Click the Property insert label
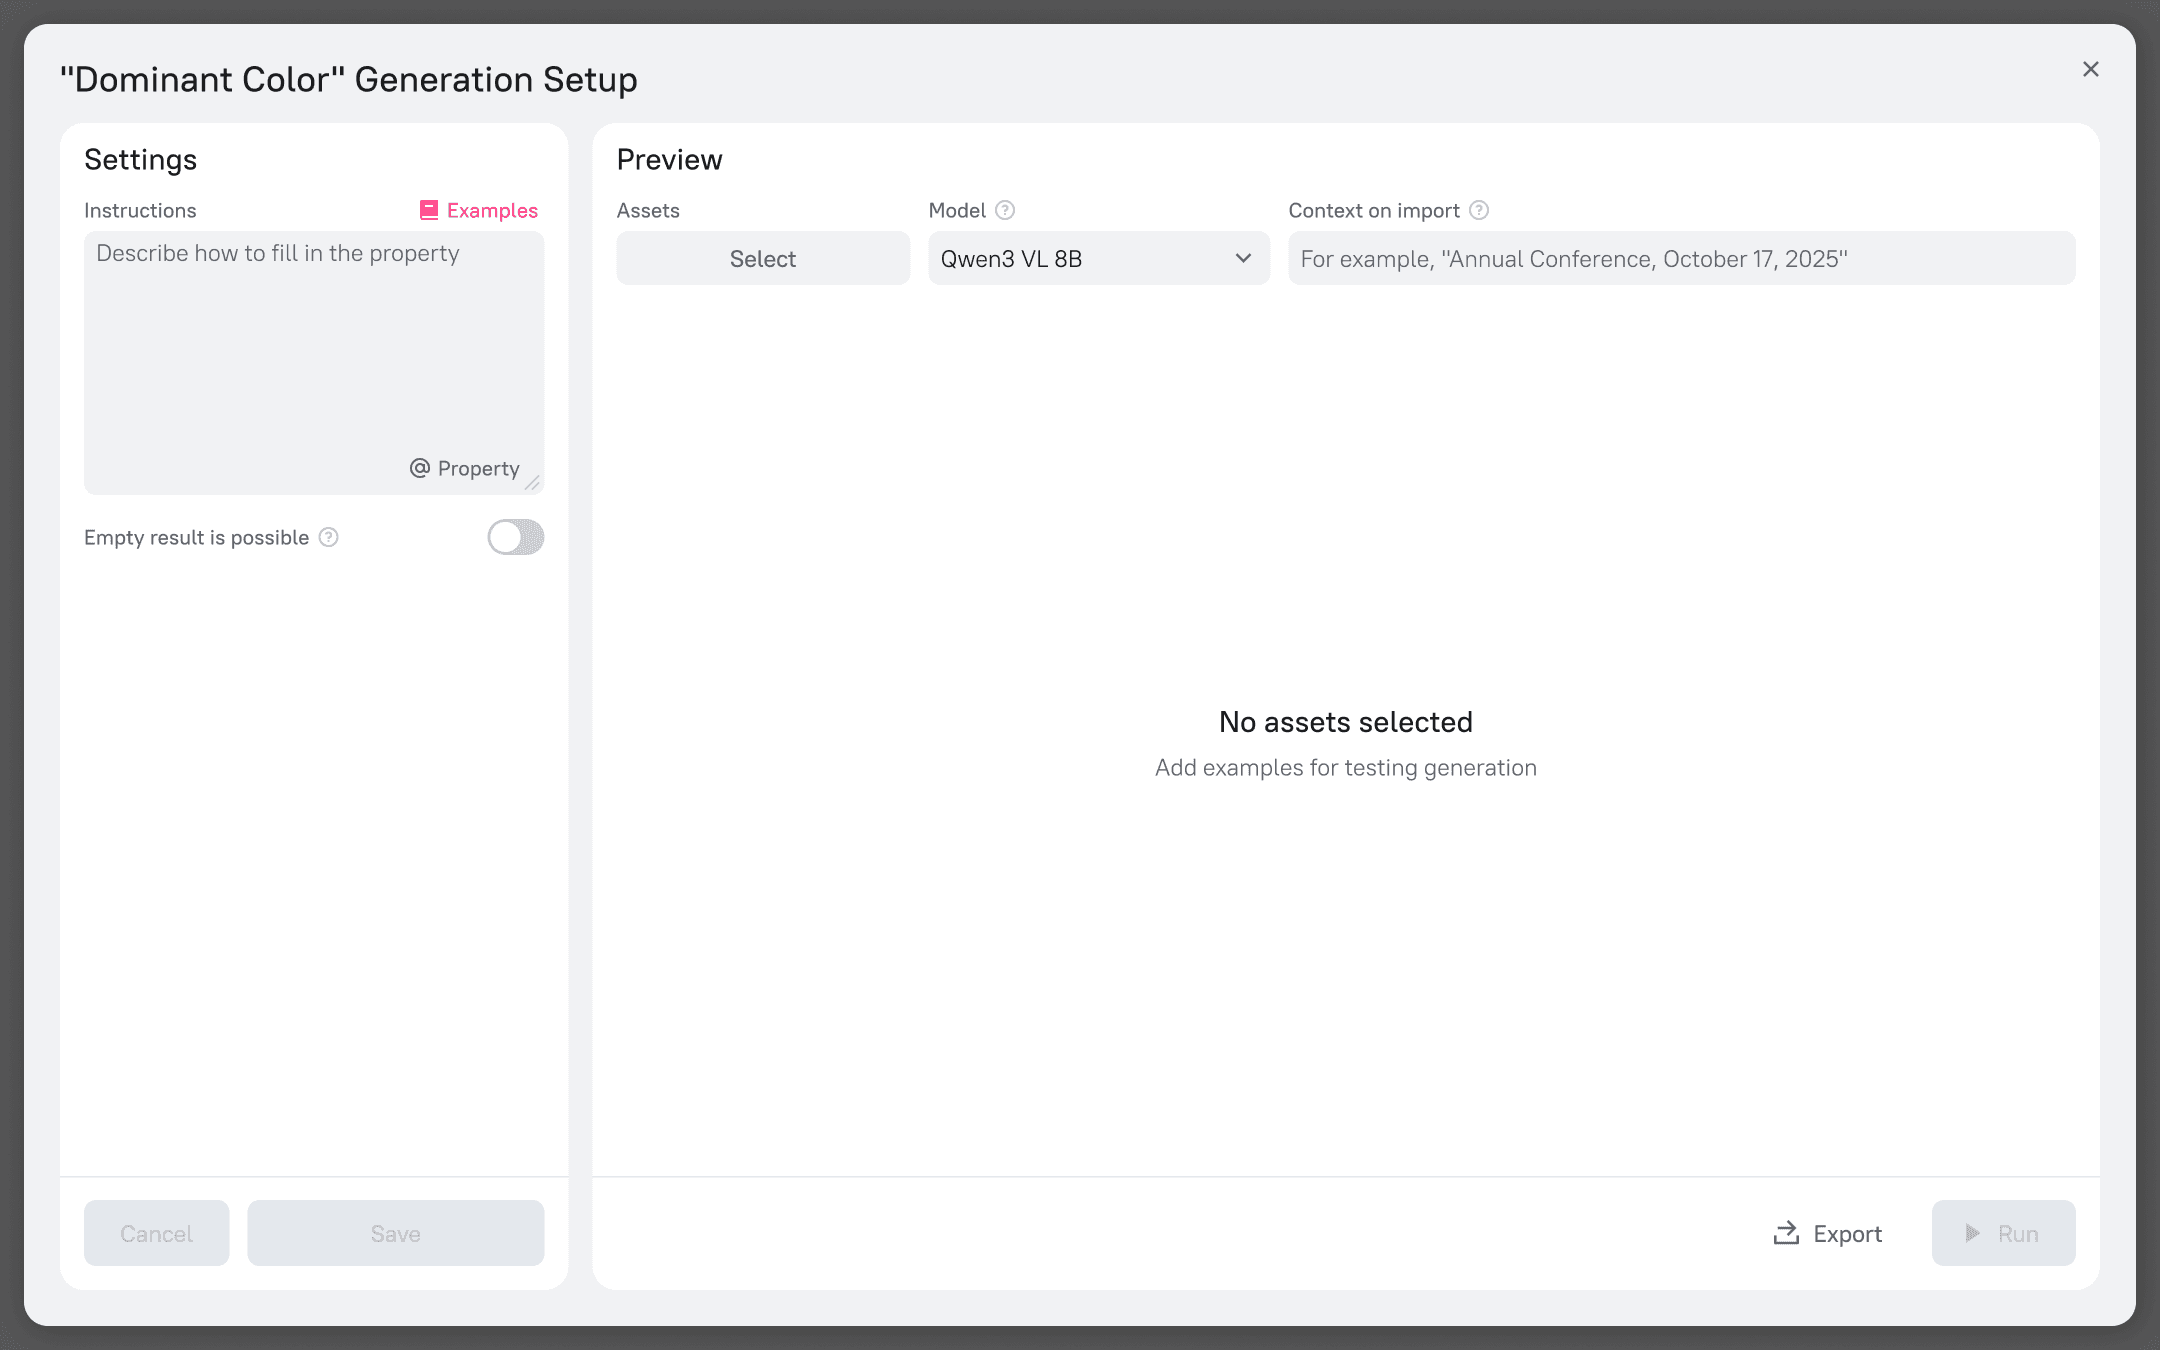Viewport: 2160px width, 1350px height. (x=478, y=468)
